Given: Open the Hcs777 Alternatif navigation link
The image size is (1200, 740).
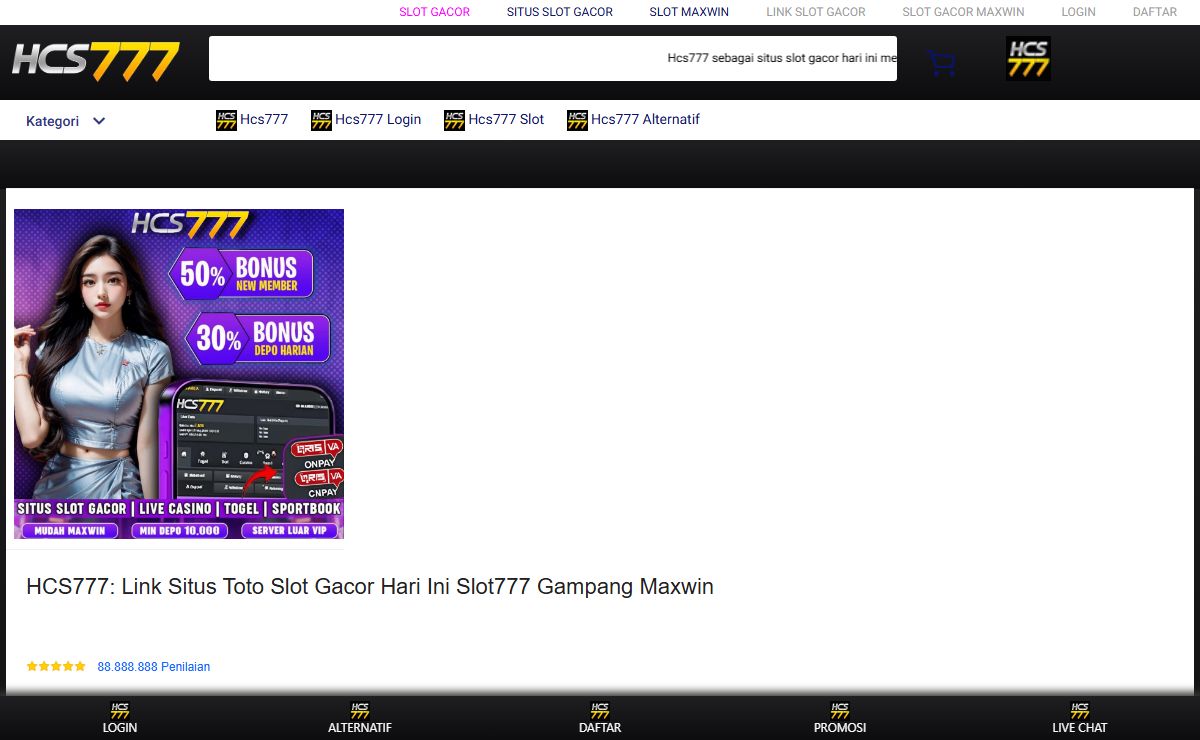Looking at the screenshot, I should [645, 119].
